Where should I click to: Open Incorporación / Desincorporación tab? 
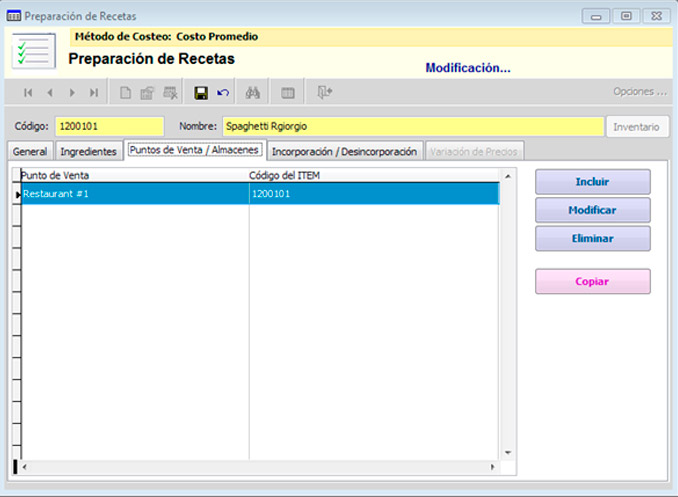[x=344, y=151]
